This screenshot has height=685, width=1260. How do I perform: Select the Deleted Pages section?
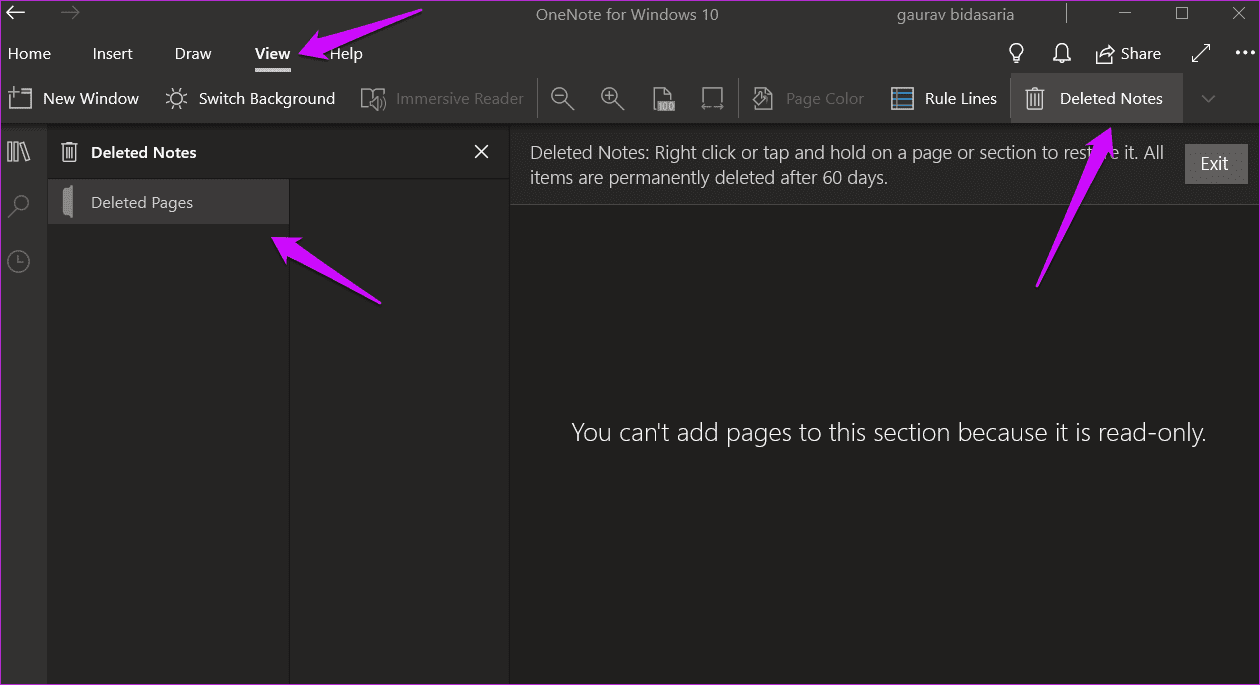pyautogui.click(x=168, y=202)
